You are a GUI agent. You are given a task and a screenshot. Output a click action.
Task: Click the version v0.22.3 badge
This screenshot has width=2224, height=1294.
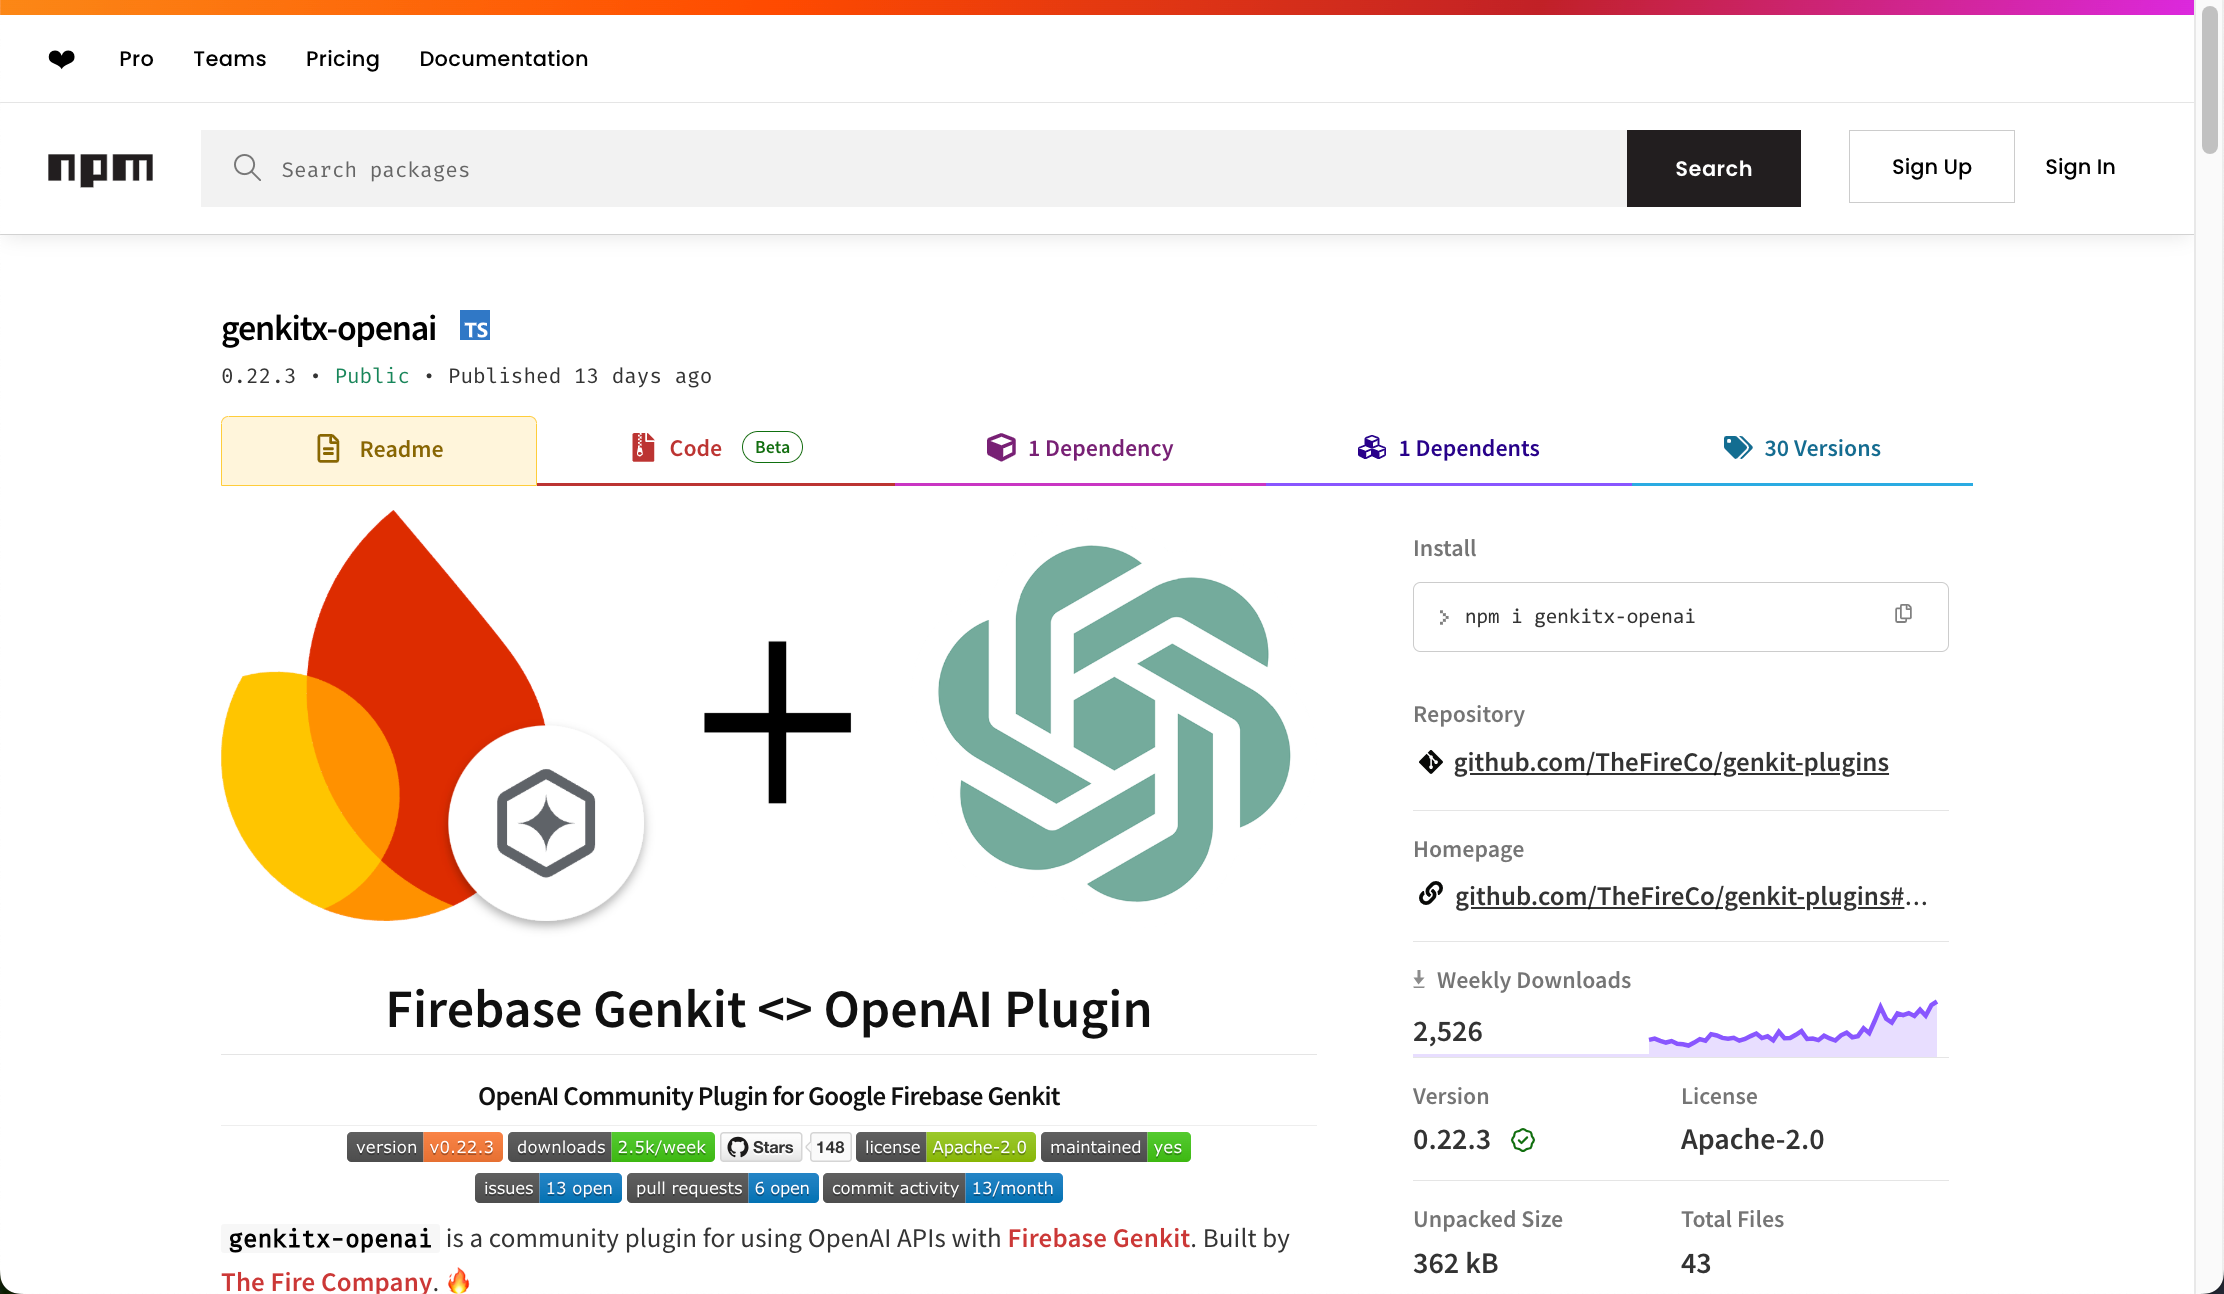pos(424,1147)
